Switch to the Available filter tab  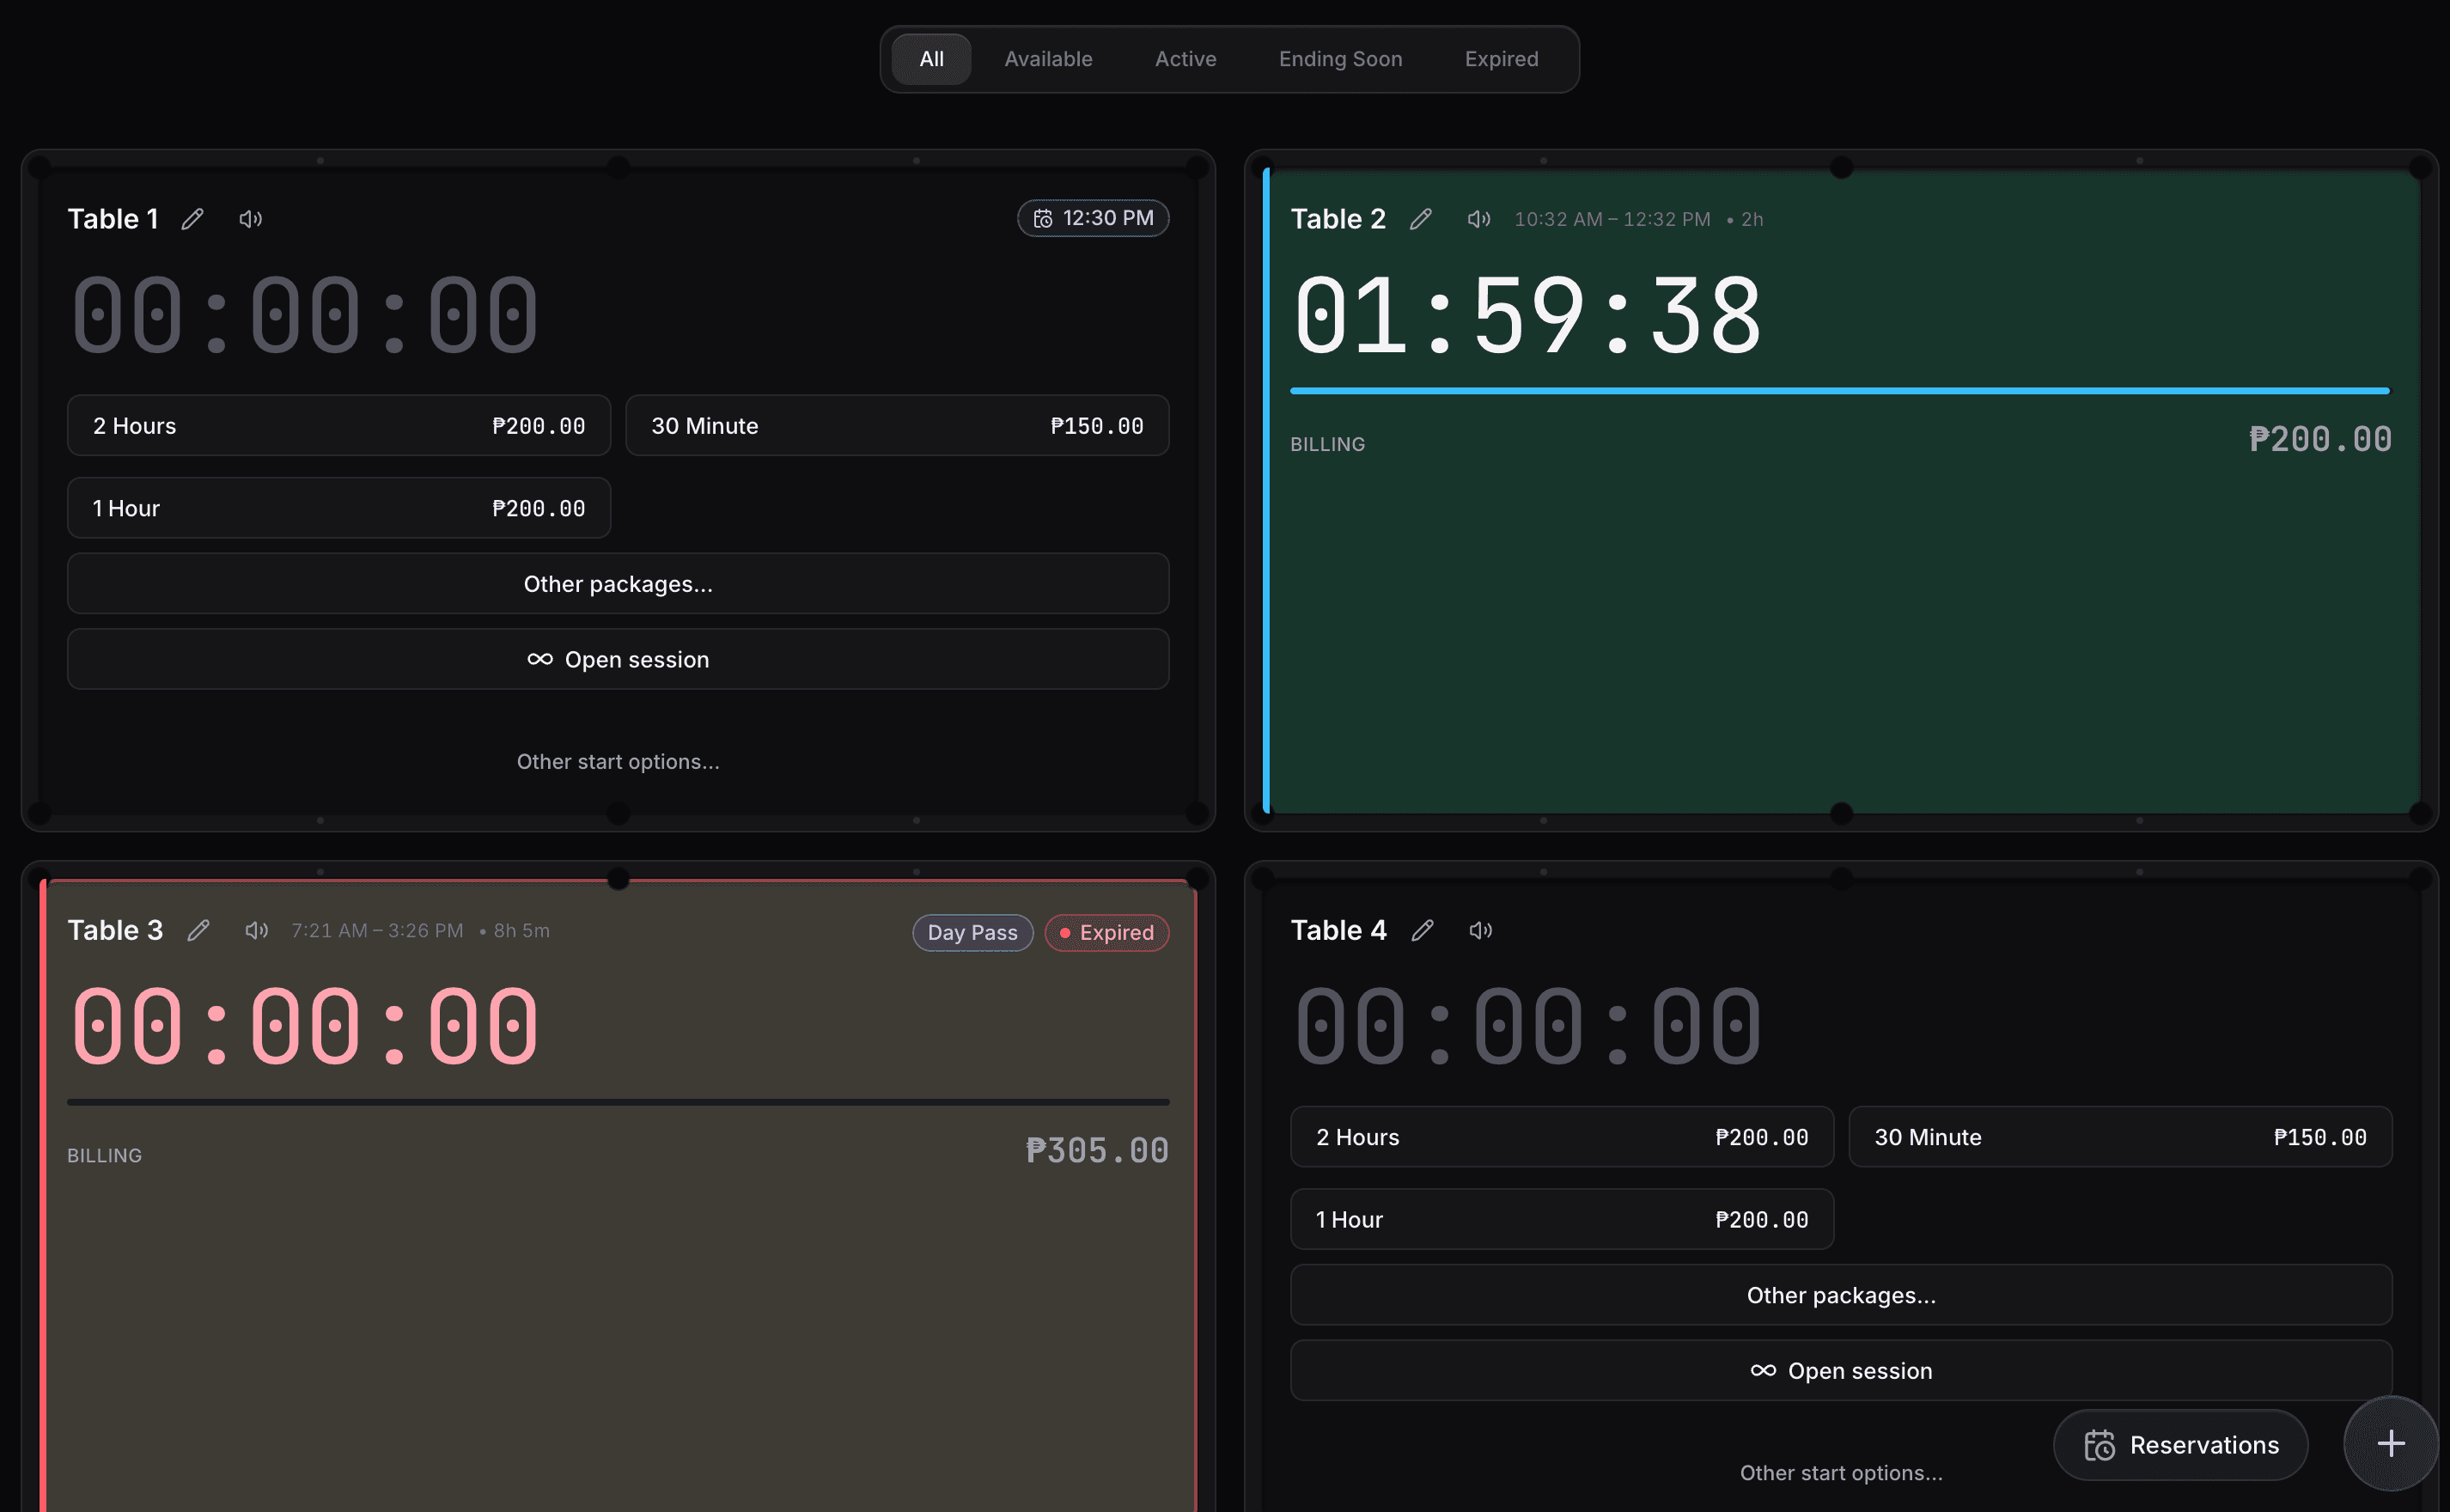point(1048,59)
